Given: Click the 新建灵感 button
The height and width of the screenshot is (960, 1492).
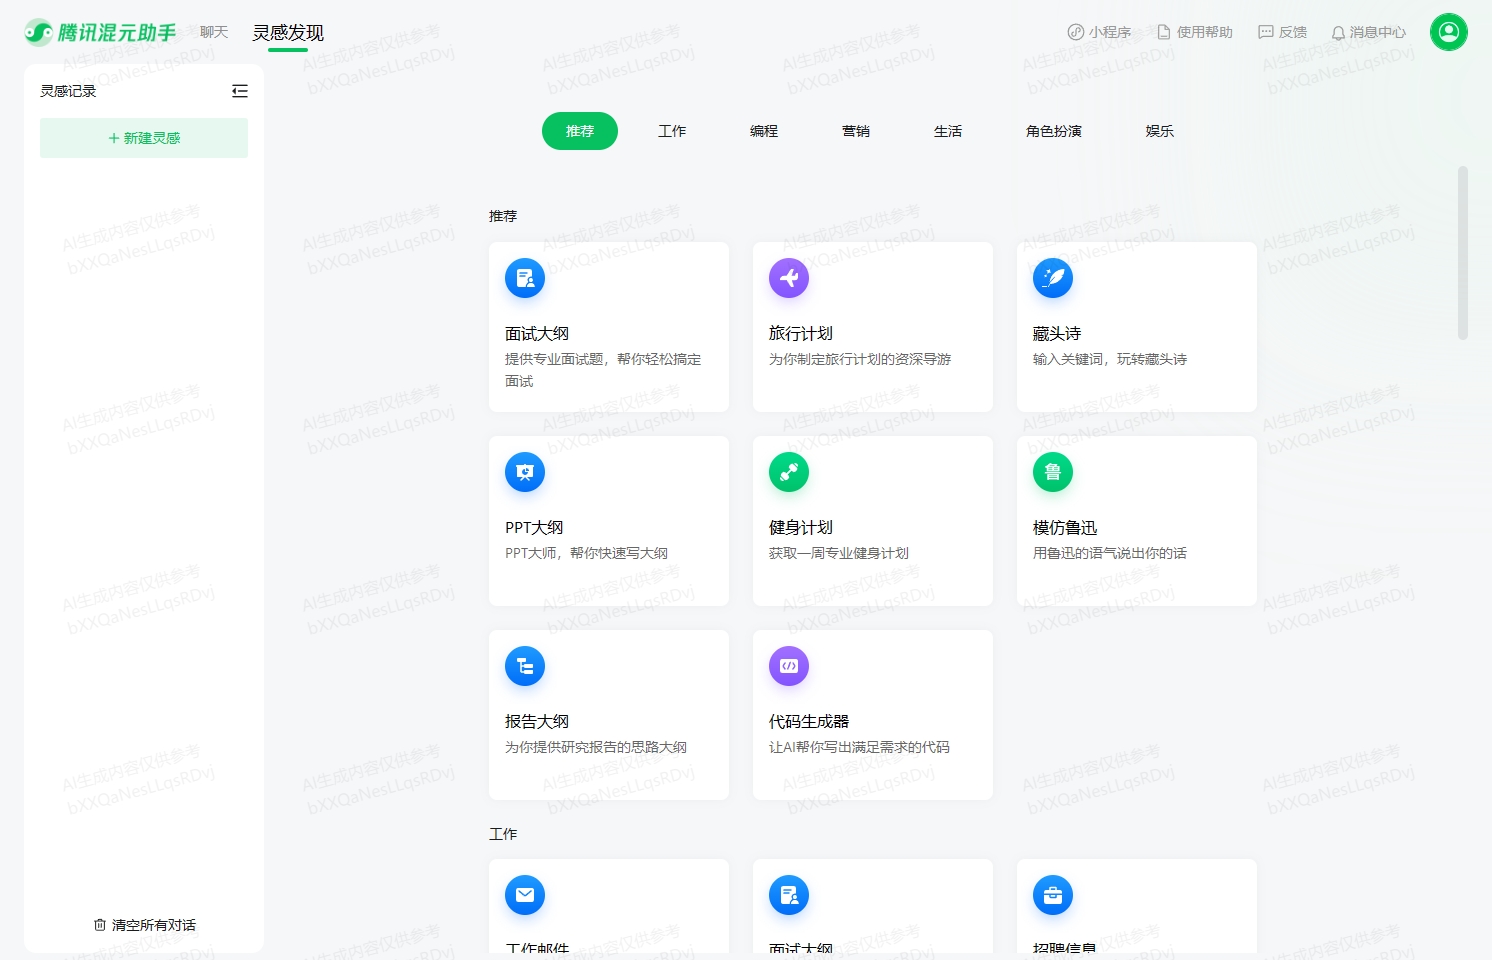Looking at the screenshot, I should [x=143, y=138].
